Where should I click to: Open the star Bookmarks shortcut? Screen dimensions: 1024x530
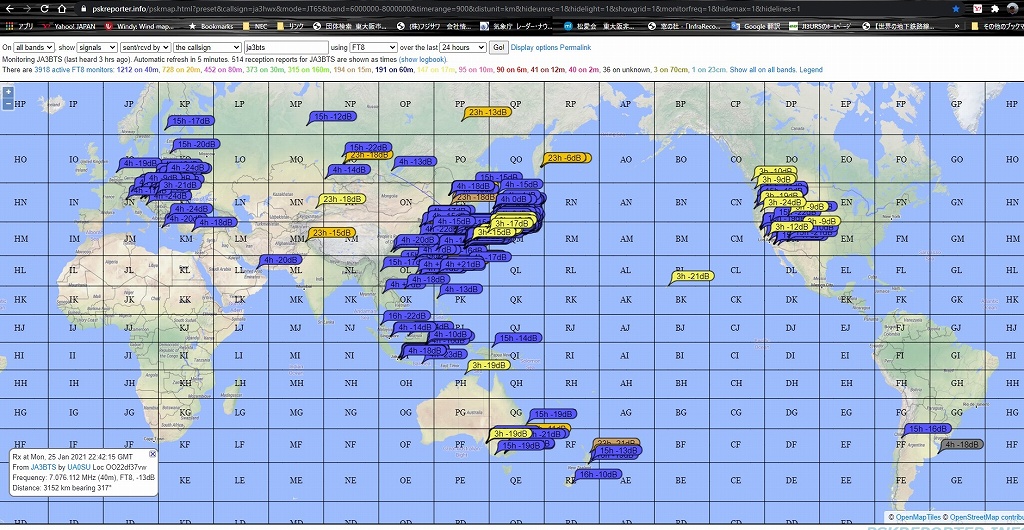point(211,26)
